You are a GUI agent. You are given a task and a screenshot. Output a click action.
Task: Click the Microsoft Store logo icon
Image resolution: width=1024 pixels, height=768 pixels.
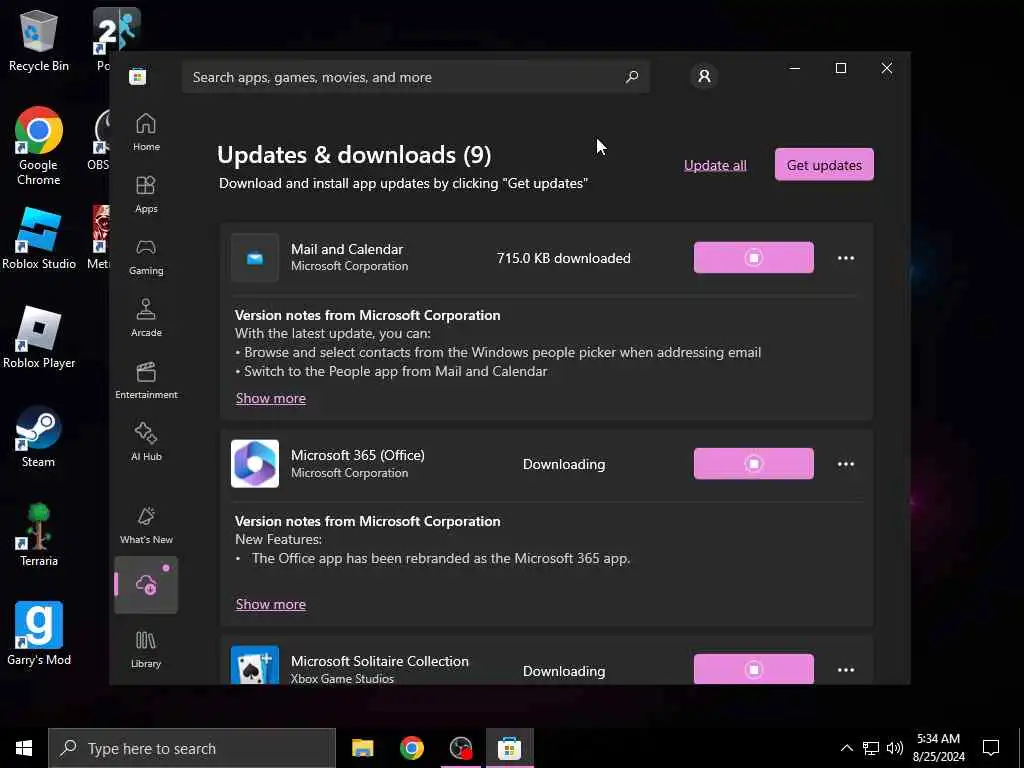point(138,77)
